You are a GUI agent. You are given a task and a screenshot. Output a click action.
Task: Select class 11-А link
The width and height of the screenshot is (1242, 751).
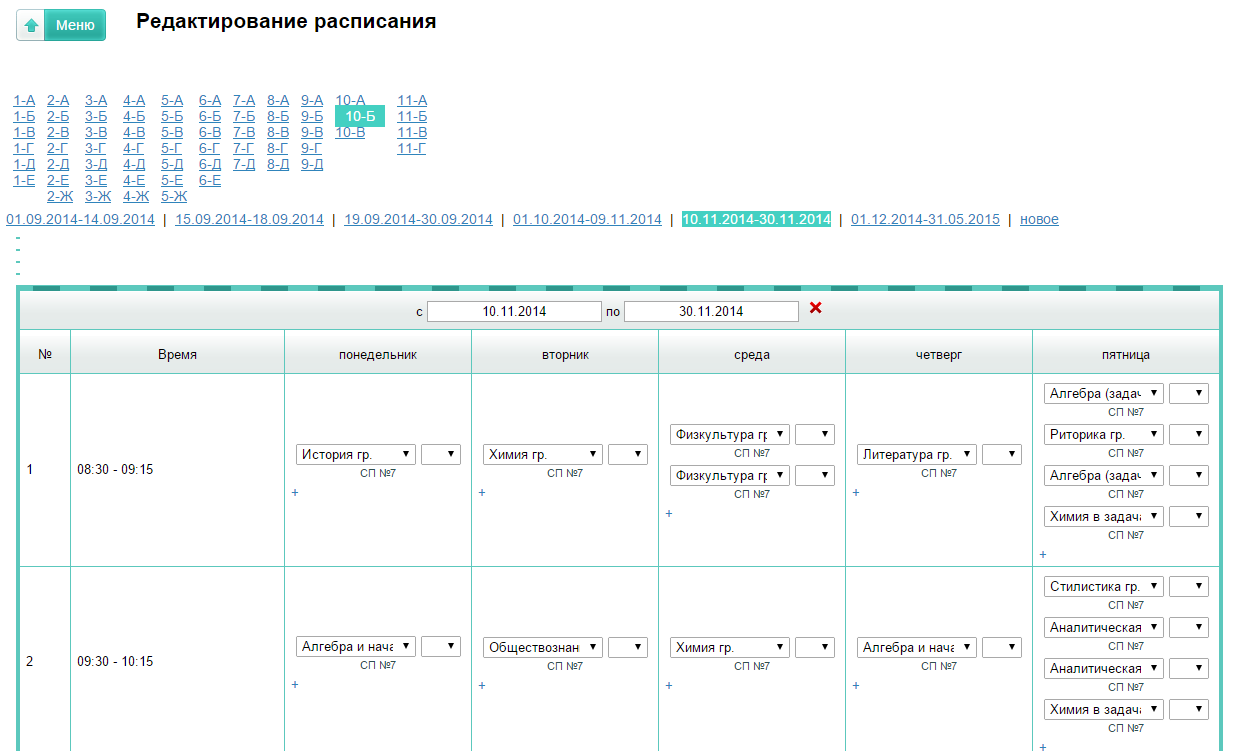pyautogui.click(x=412, y=100)
